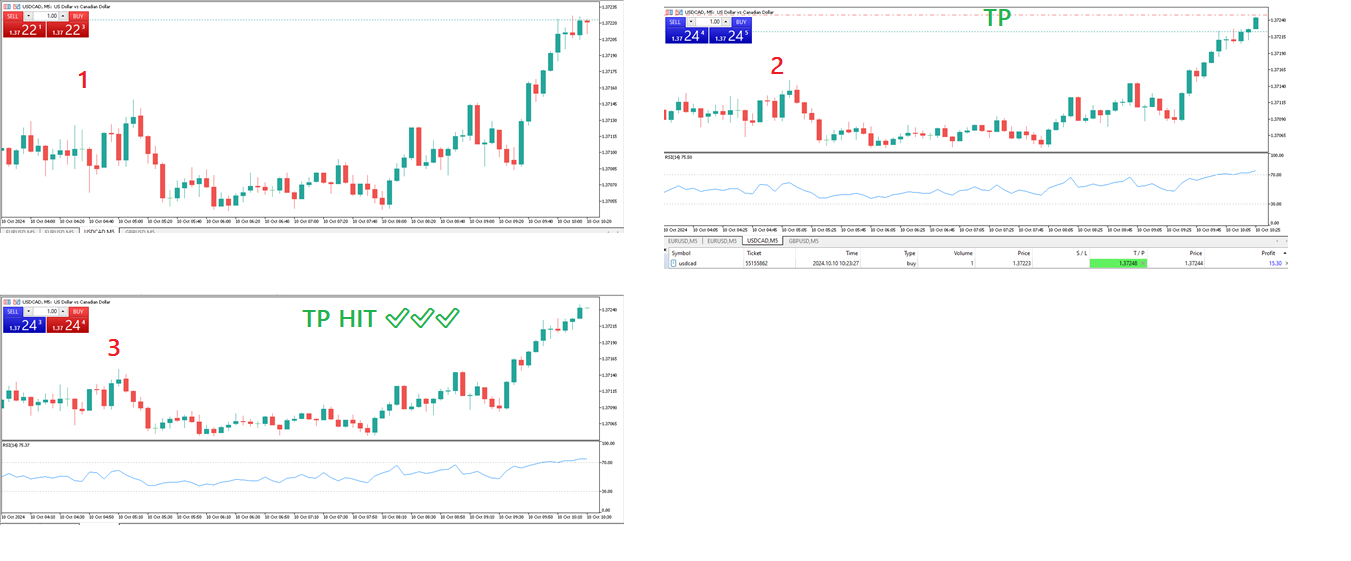The width and height of the screenshot is (1351, 561).
Task: Remove take profit using the green T/P cell x
Action: (x=1144, y=263)
